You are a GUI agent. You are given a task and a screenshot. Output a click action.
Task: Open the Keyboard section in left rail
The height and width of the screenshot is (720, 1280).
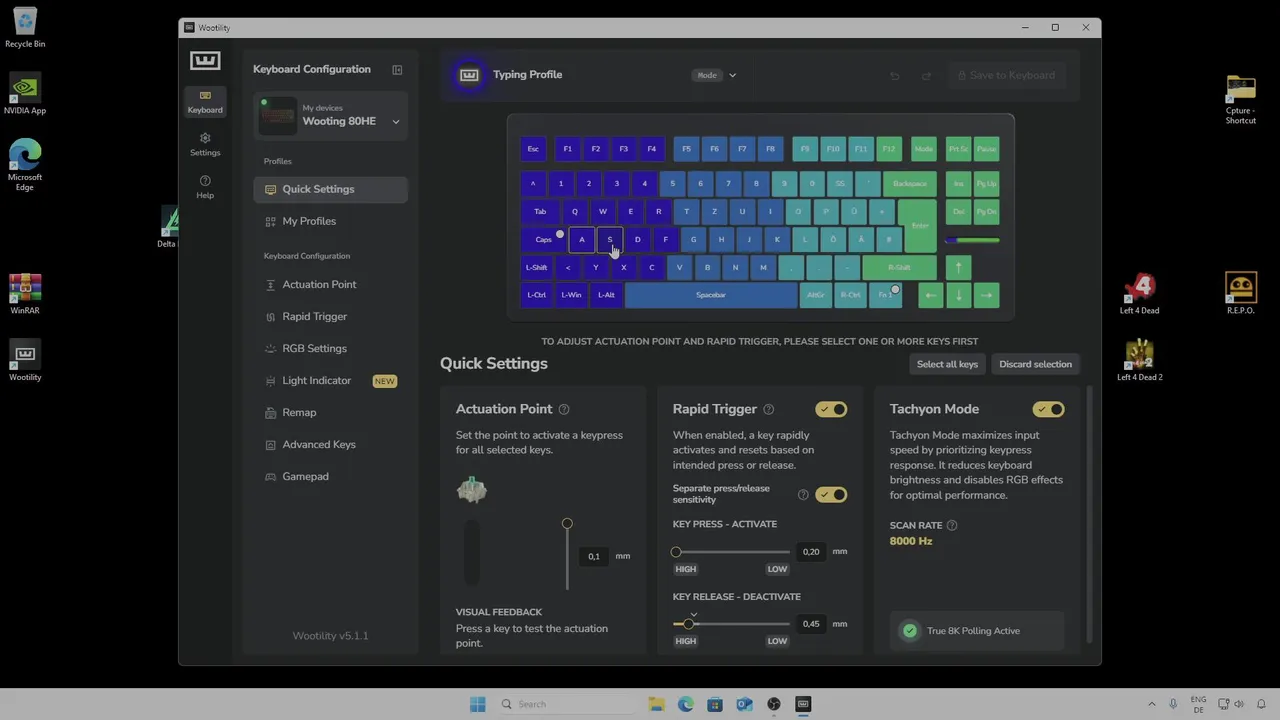tap(205, 102)
